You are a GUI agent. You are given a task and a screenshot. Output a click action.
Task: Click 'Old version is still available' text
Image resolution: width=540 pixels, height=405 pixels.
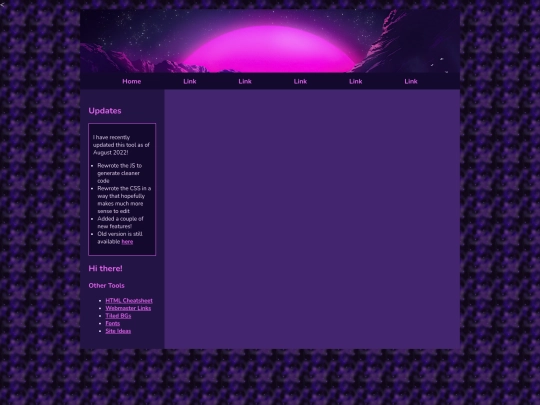point(120,238)
